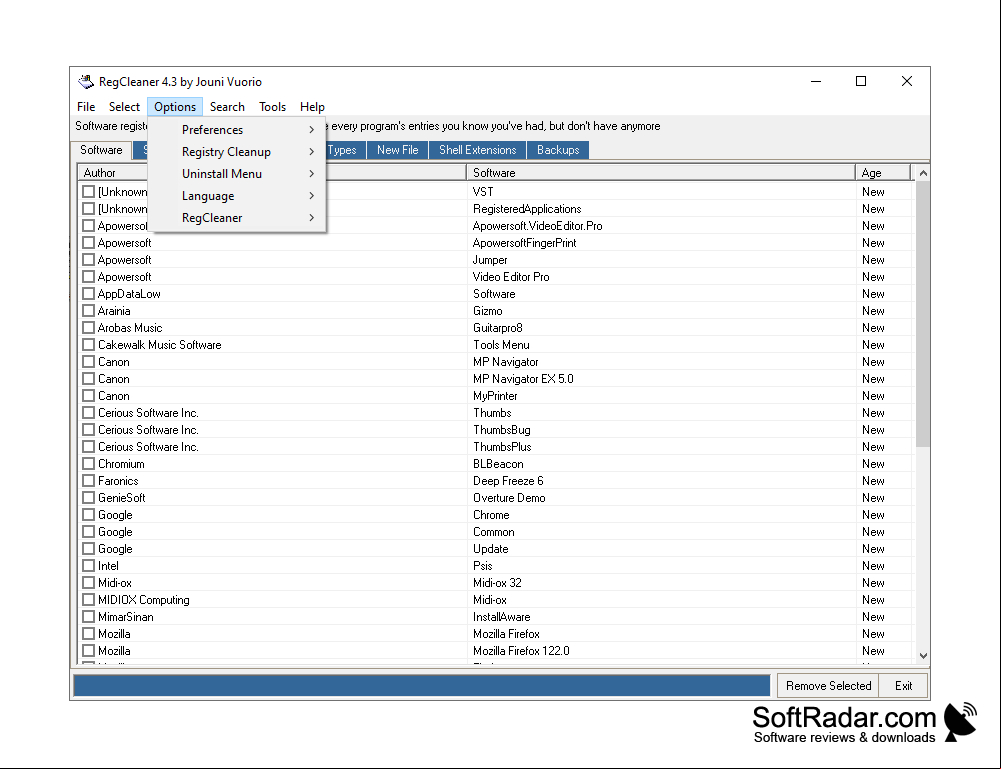Sort list by the Software column header
This screenshot has height=769, width=1001.
click(661, 173)
